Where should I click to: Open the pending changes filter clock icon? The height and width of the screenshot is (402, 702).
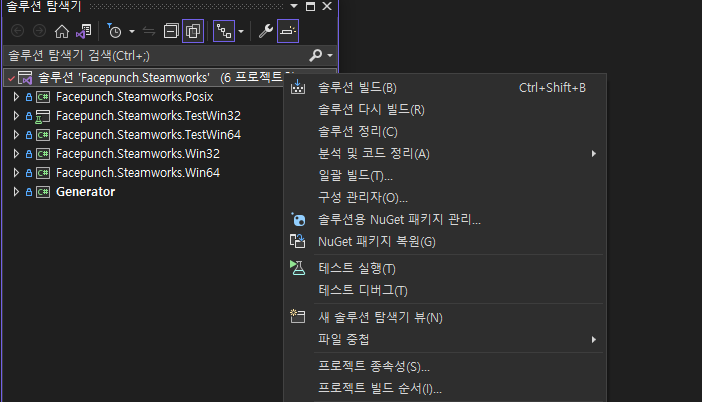(x=114, y=31)
